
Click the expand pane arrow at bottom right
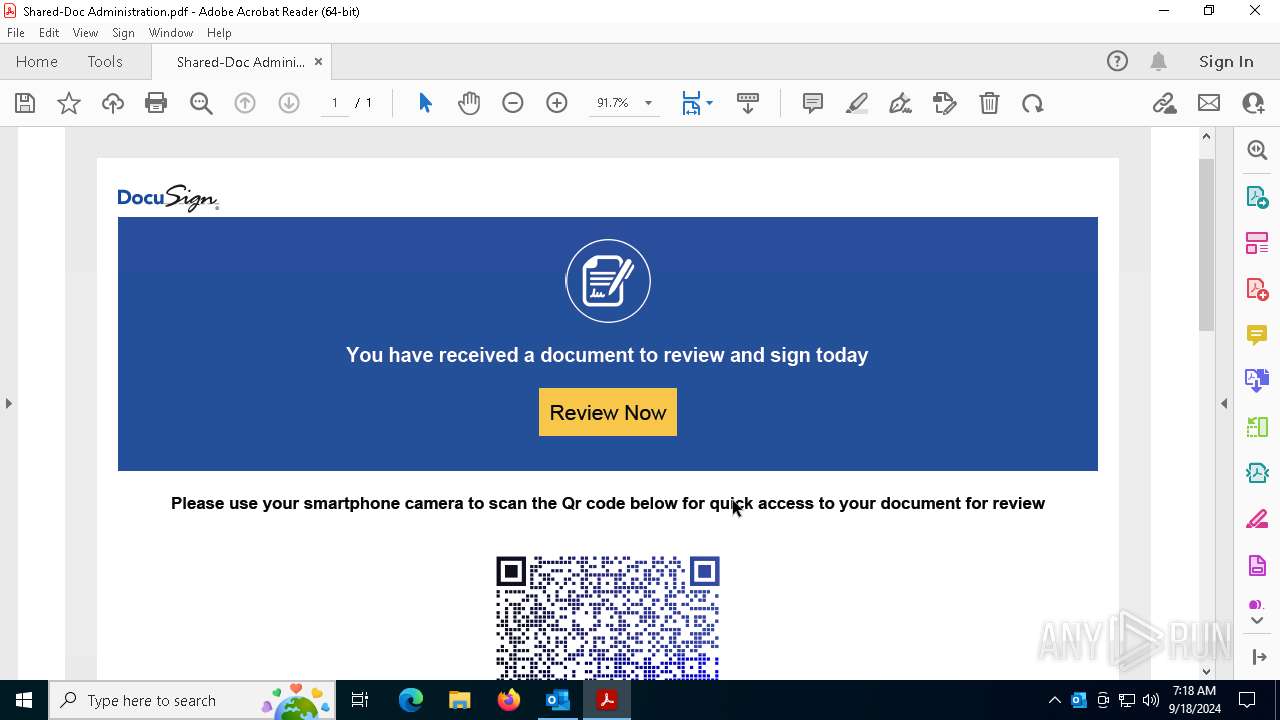(1258, 657)
